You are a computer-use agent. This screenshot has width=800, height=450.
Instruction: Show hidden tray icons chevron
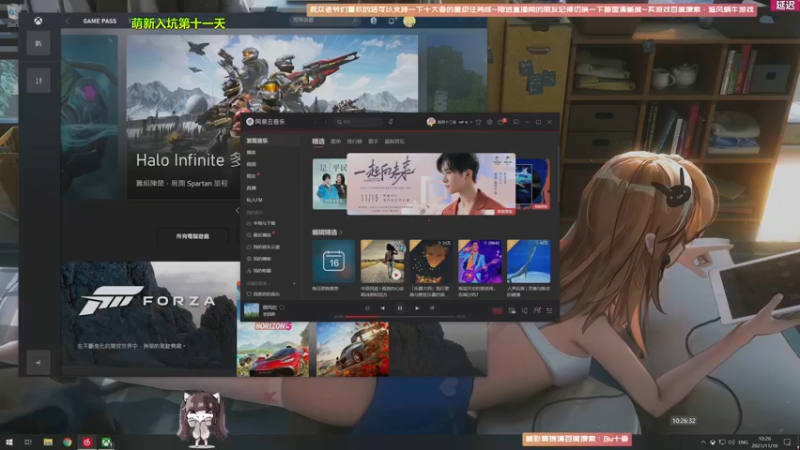703,442
